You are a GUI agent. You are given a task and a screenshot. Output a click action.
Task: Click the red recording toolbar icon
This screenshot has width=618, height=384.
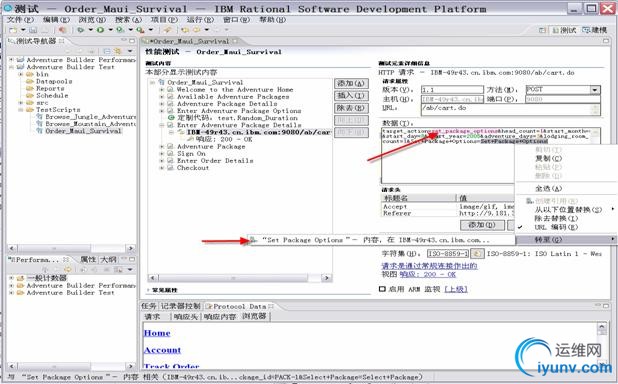pyautogui.click(x=62, y=30)
